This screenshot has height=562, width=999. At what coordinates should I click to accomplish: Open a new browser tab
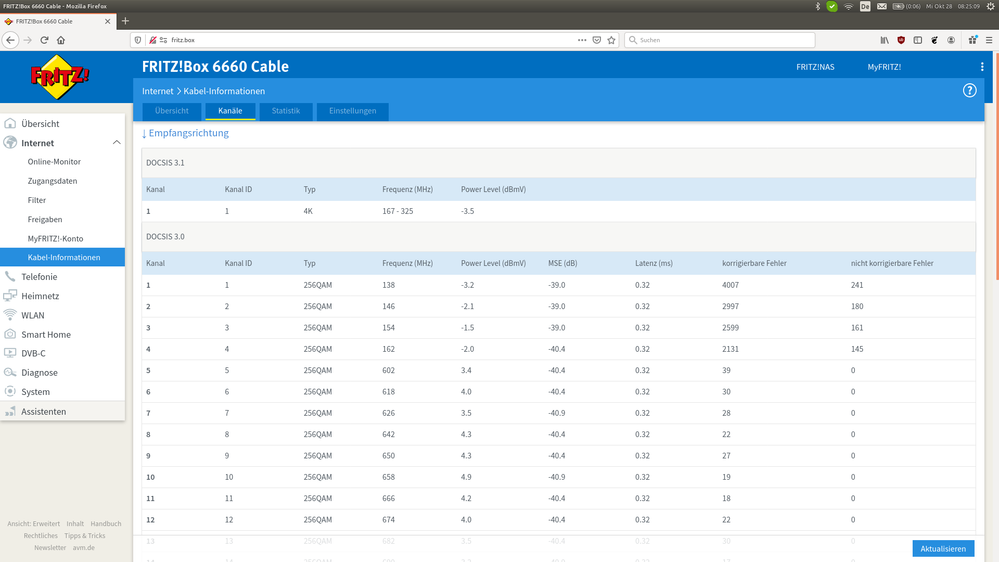(125, 21)
